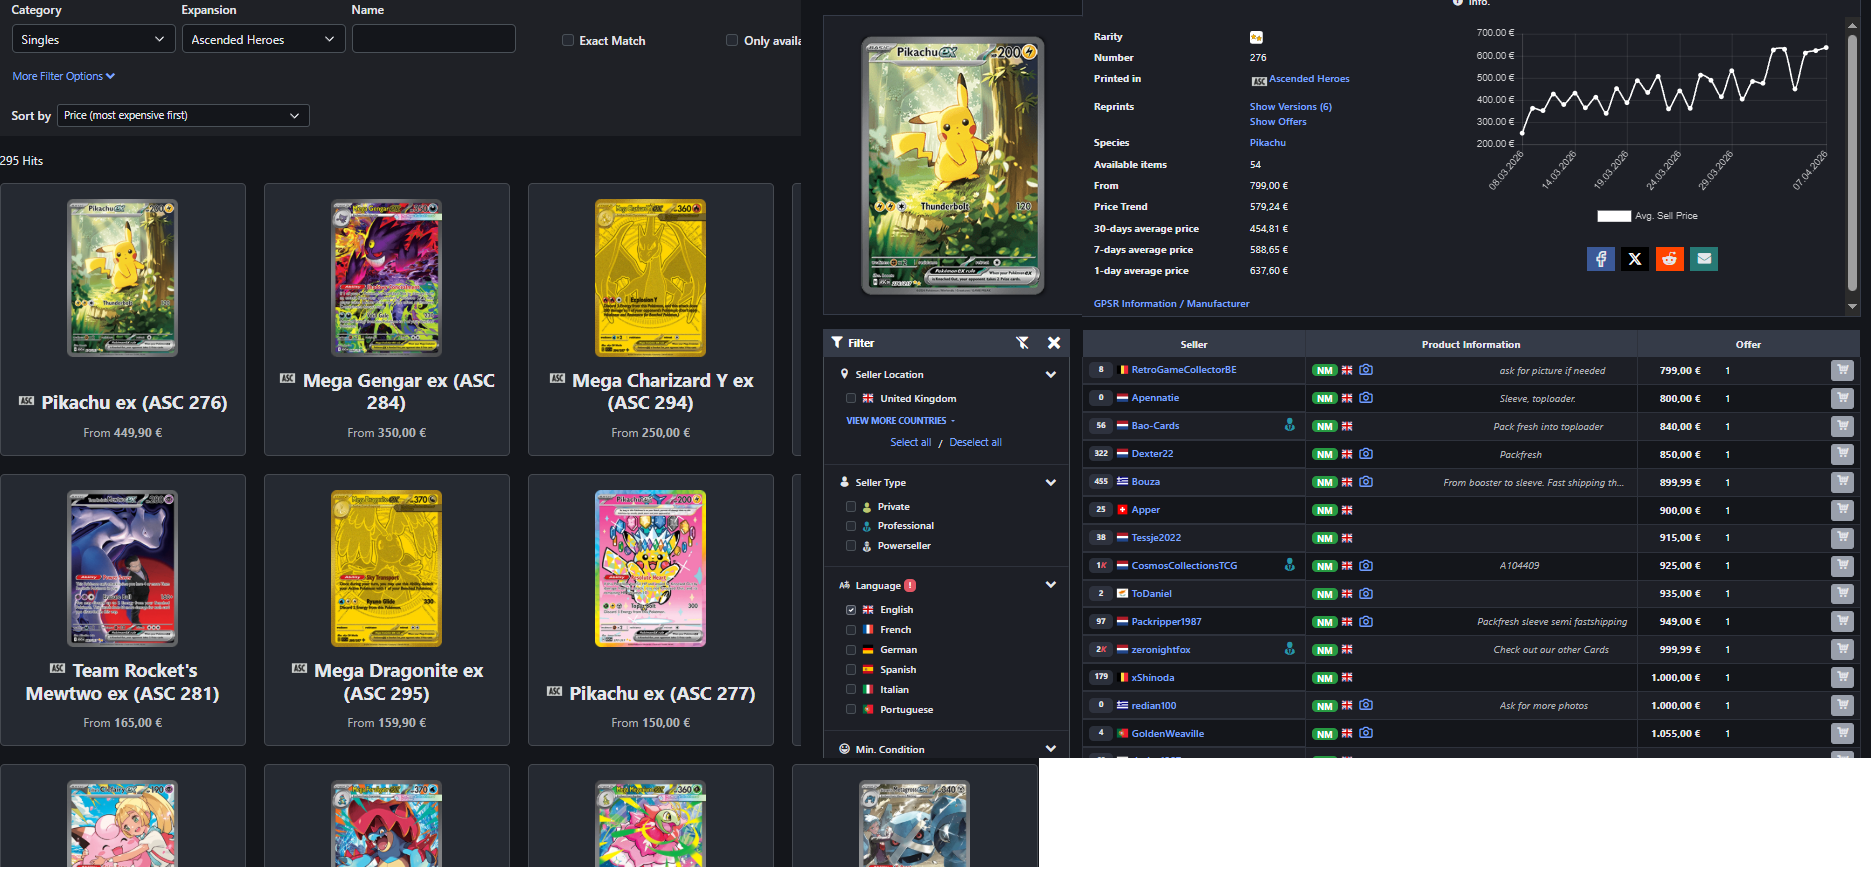View Dexter22's card photo camera icon

[x=1366, y=454]
